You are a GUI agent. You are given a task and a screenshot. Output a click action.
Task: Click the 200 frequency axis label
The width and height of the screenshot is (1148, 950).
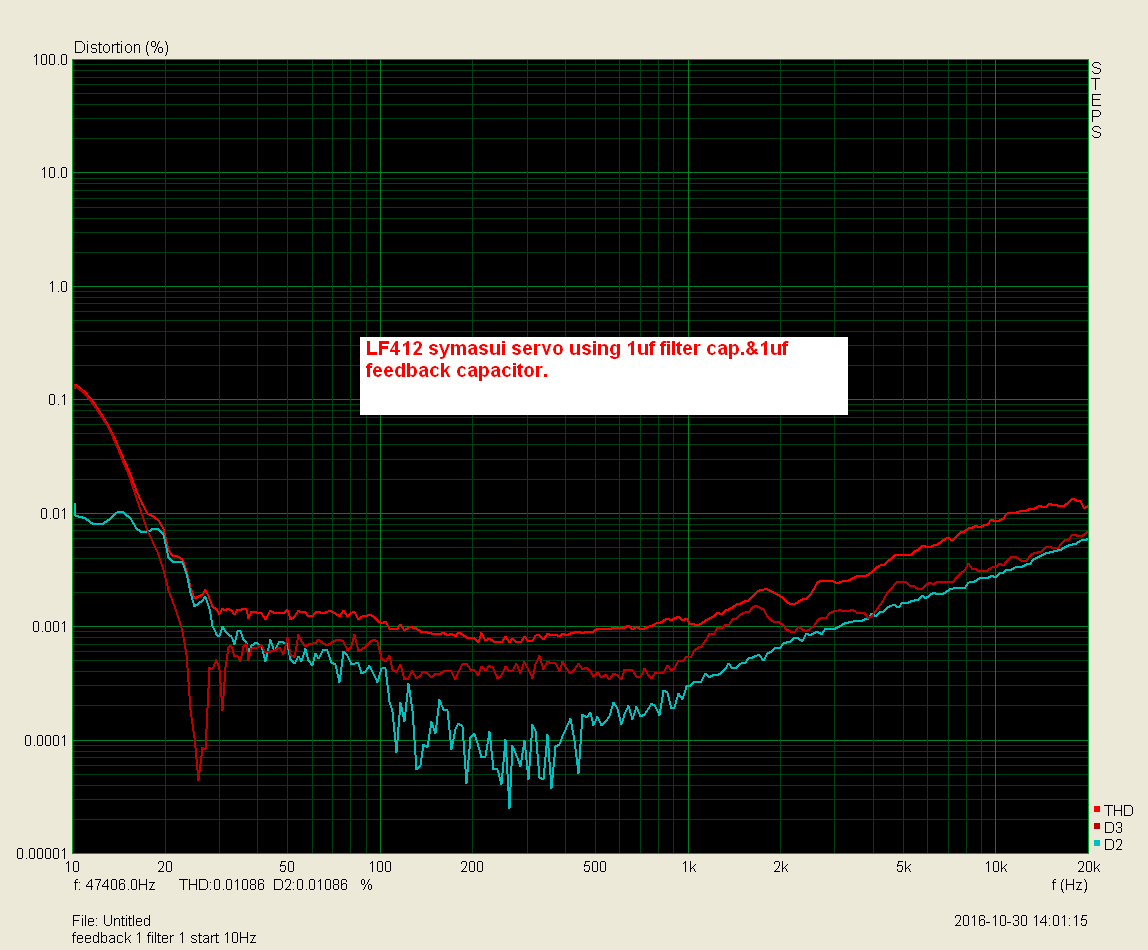(472, 867)
